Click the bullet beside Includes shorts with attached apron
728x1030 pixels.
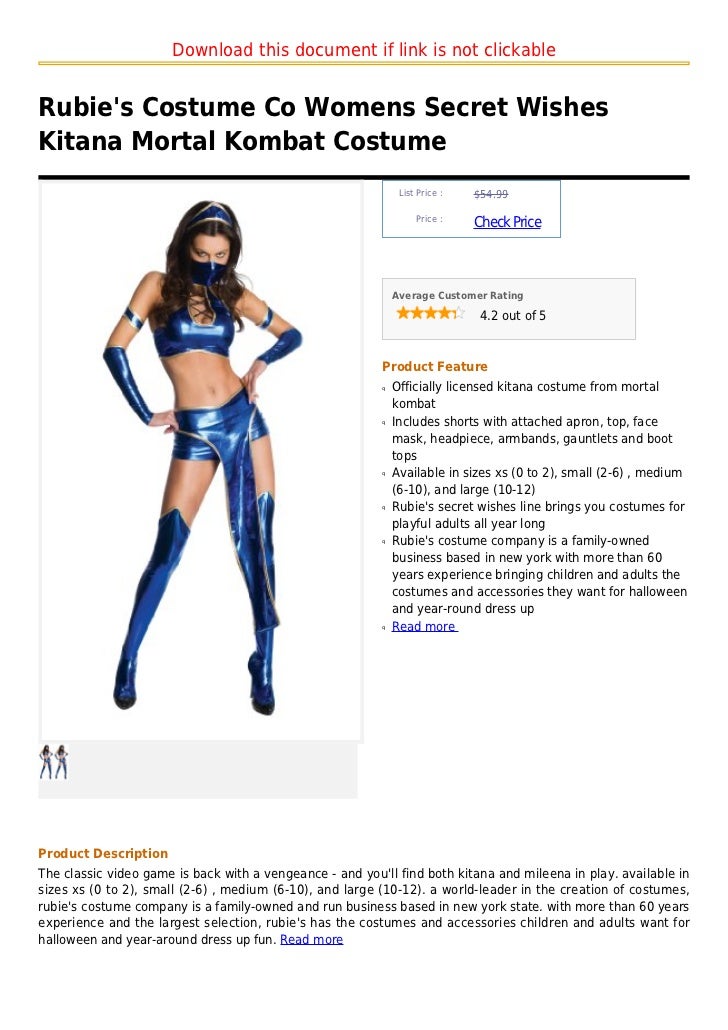[384, 422]
